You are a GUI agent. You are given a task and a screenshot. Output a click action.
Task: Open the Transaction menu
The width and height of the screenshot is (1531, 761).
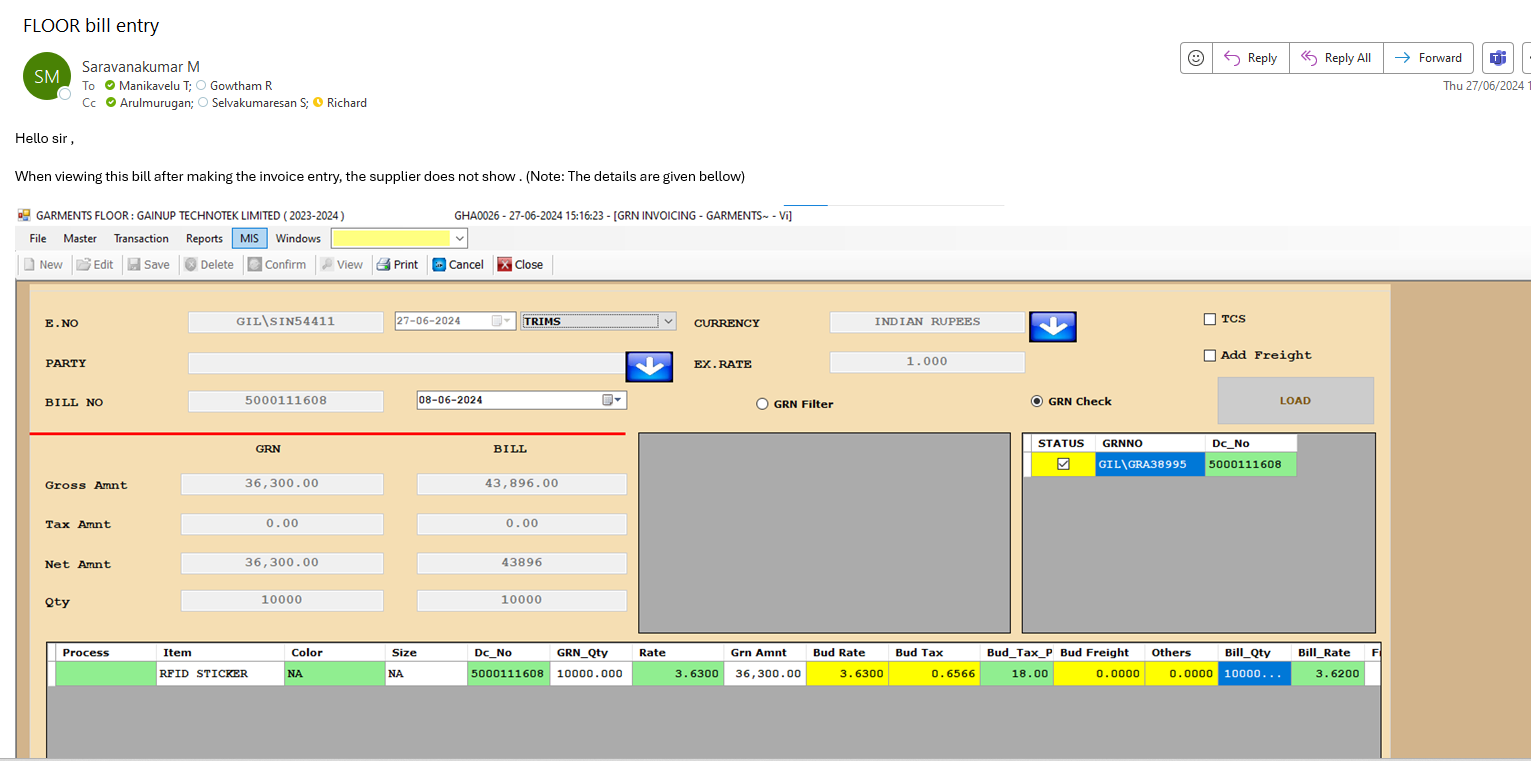coord(141,238)
